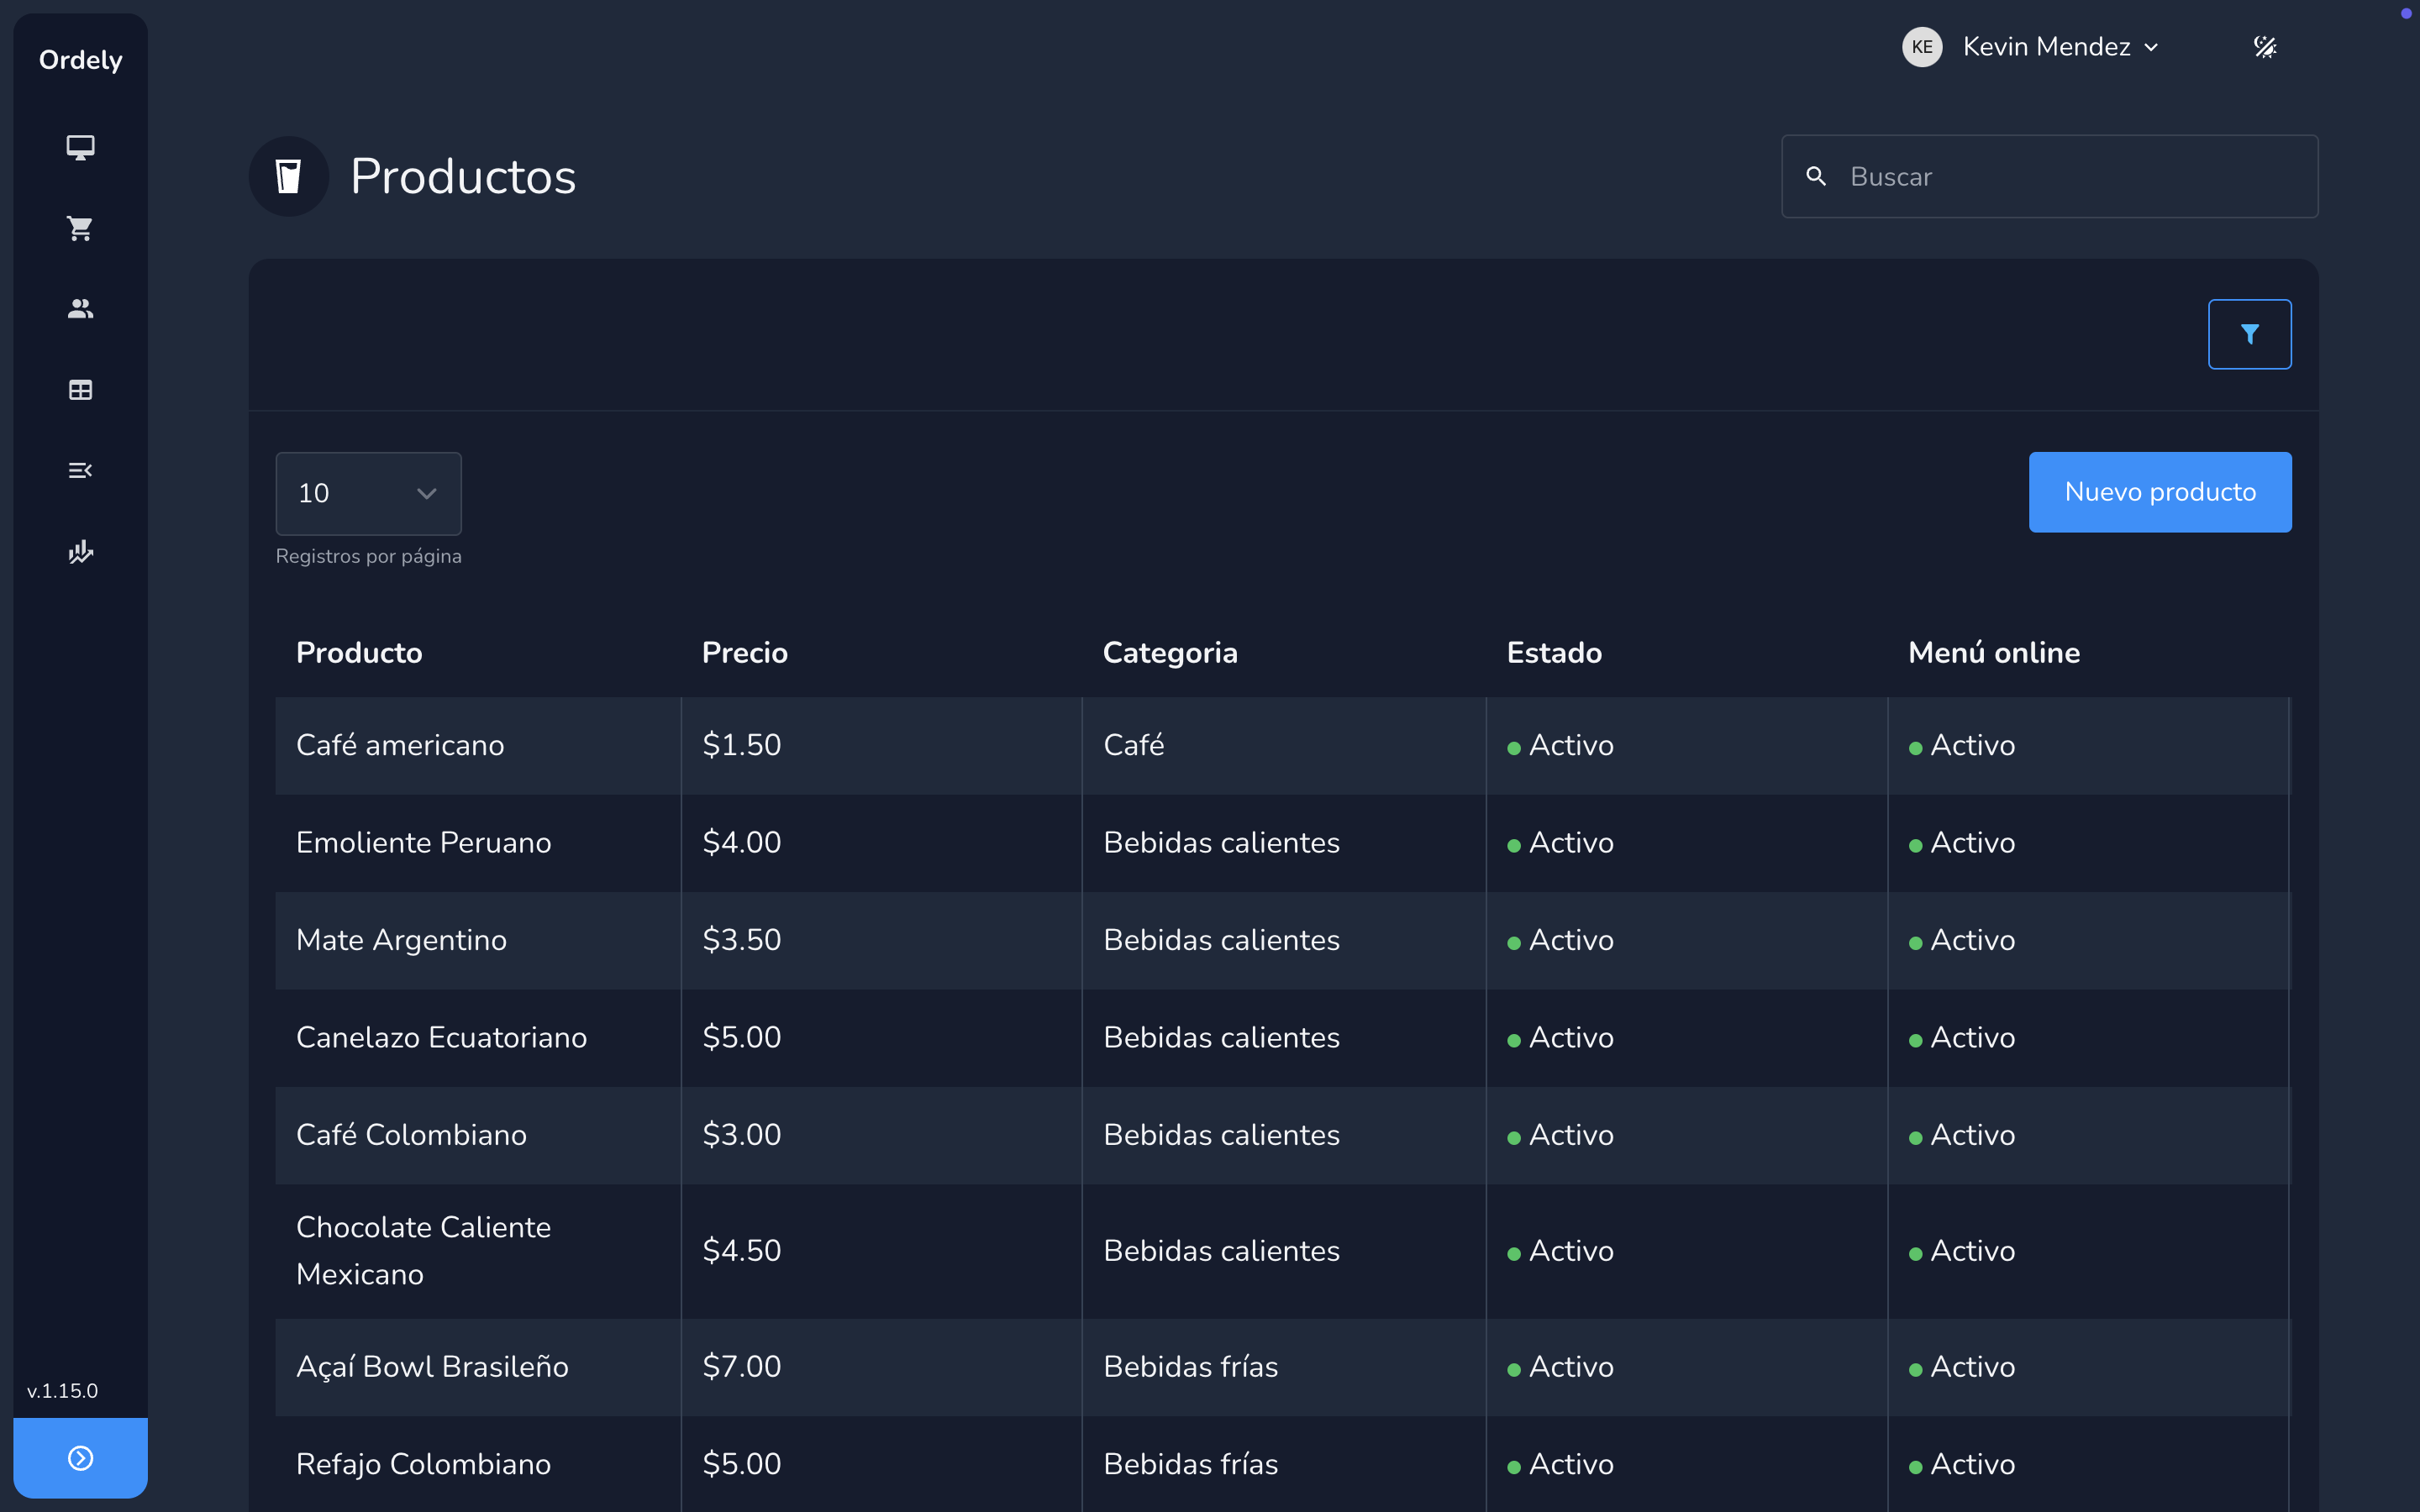
Task: Sort by the Menú online column header
Action: coord(1994,653)
